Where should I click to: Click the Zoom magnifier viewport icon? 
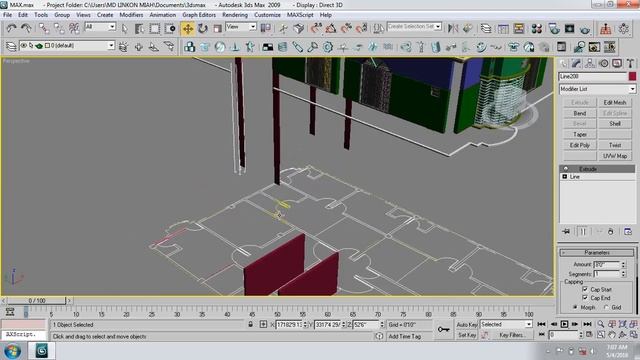601,324
